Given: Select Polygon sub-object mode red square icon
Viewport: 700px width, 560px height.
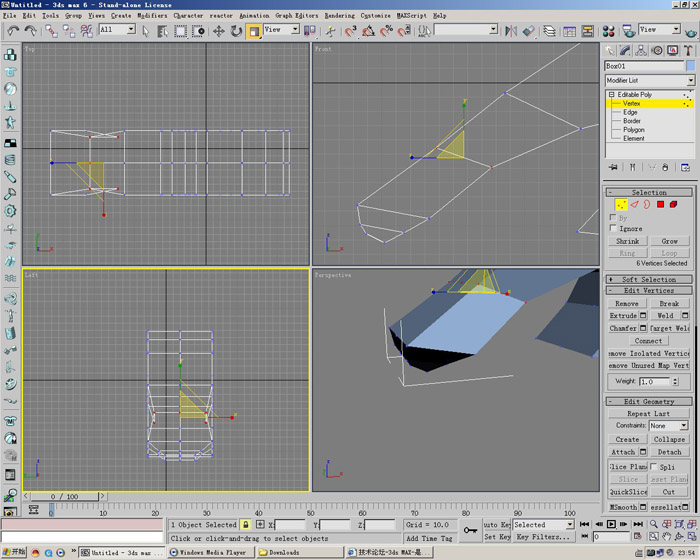Looking at the screenshot, I should [x=660, y=205].
